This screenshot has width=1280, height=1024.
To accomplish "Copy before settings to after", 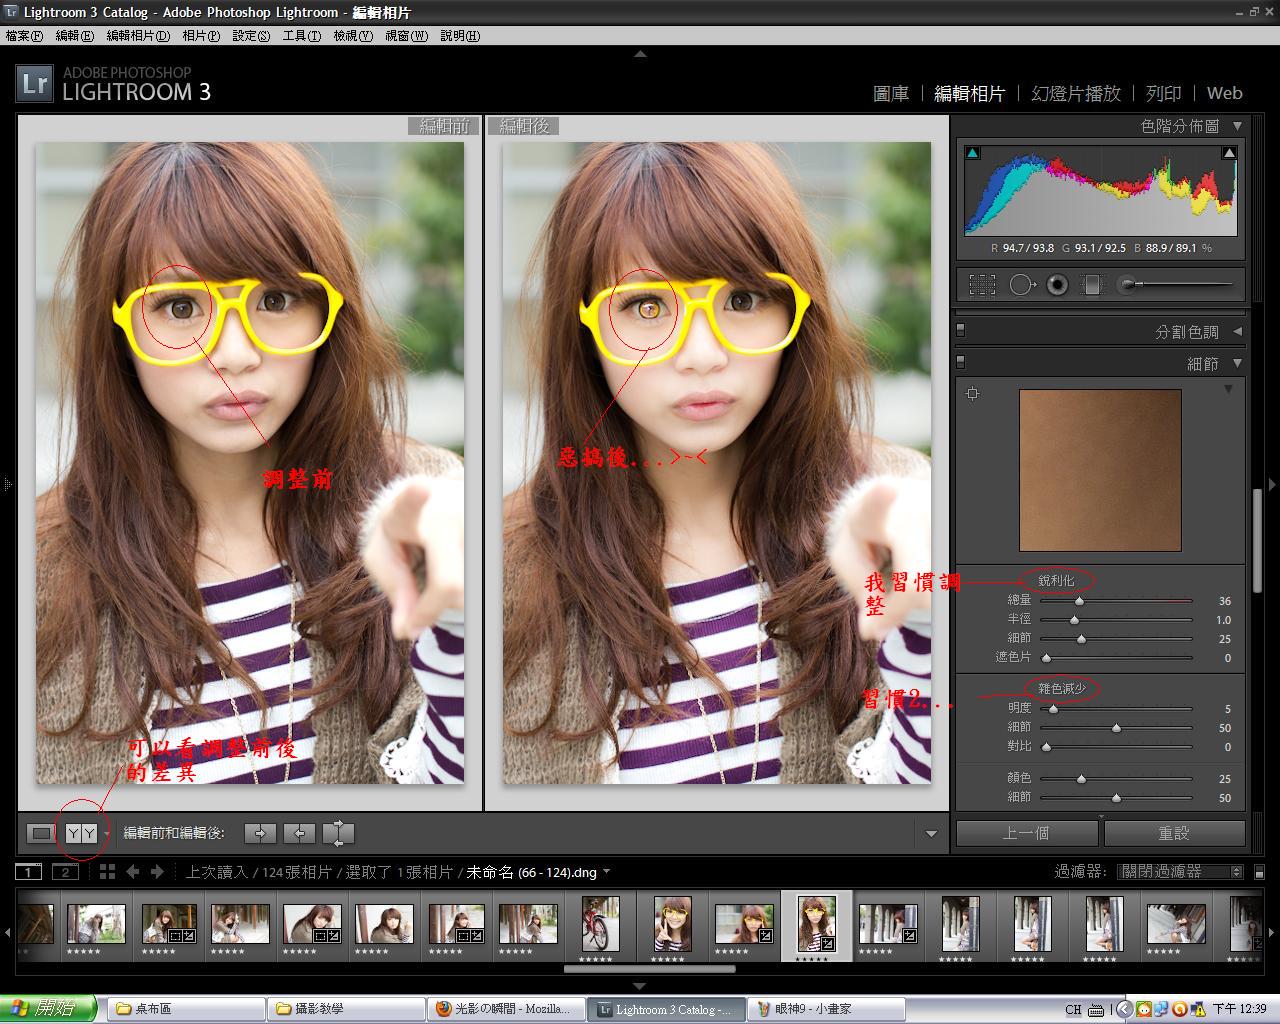I will pyautogui.click(x=260, y=833).
